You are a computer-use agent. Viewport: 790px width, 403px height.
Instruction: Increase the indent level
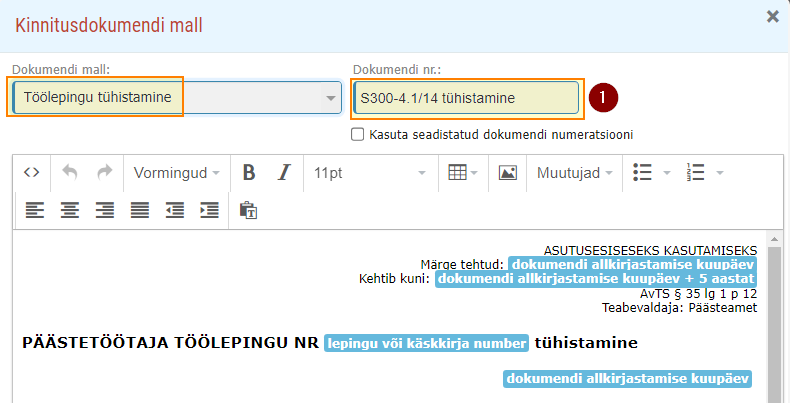209,210
